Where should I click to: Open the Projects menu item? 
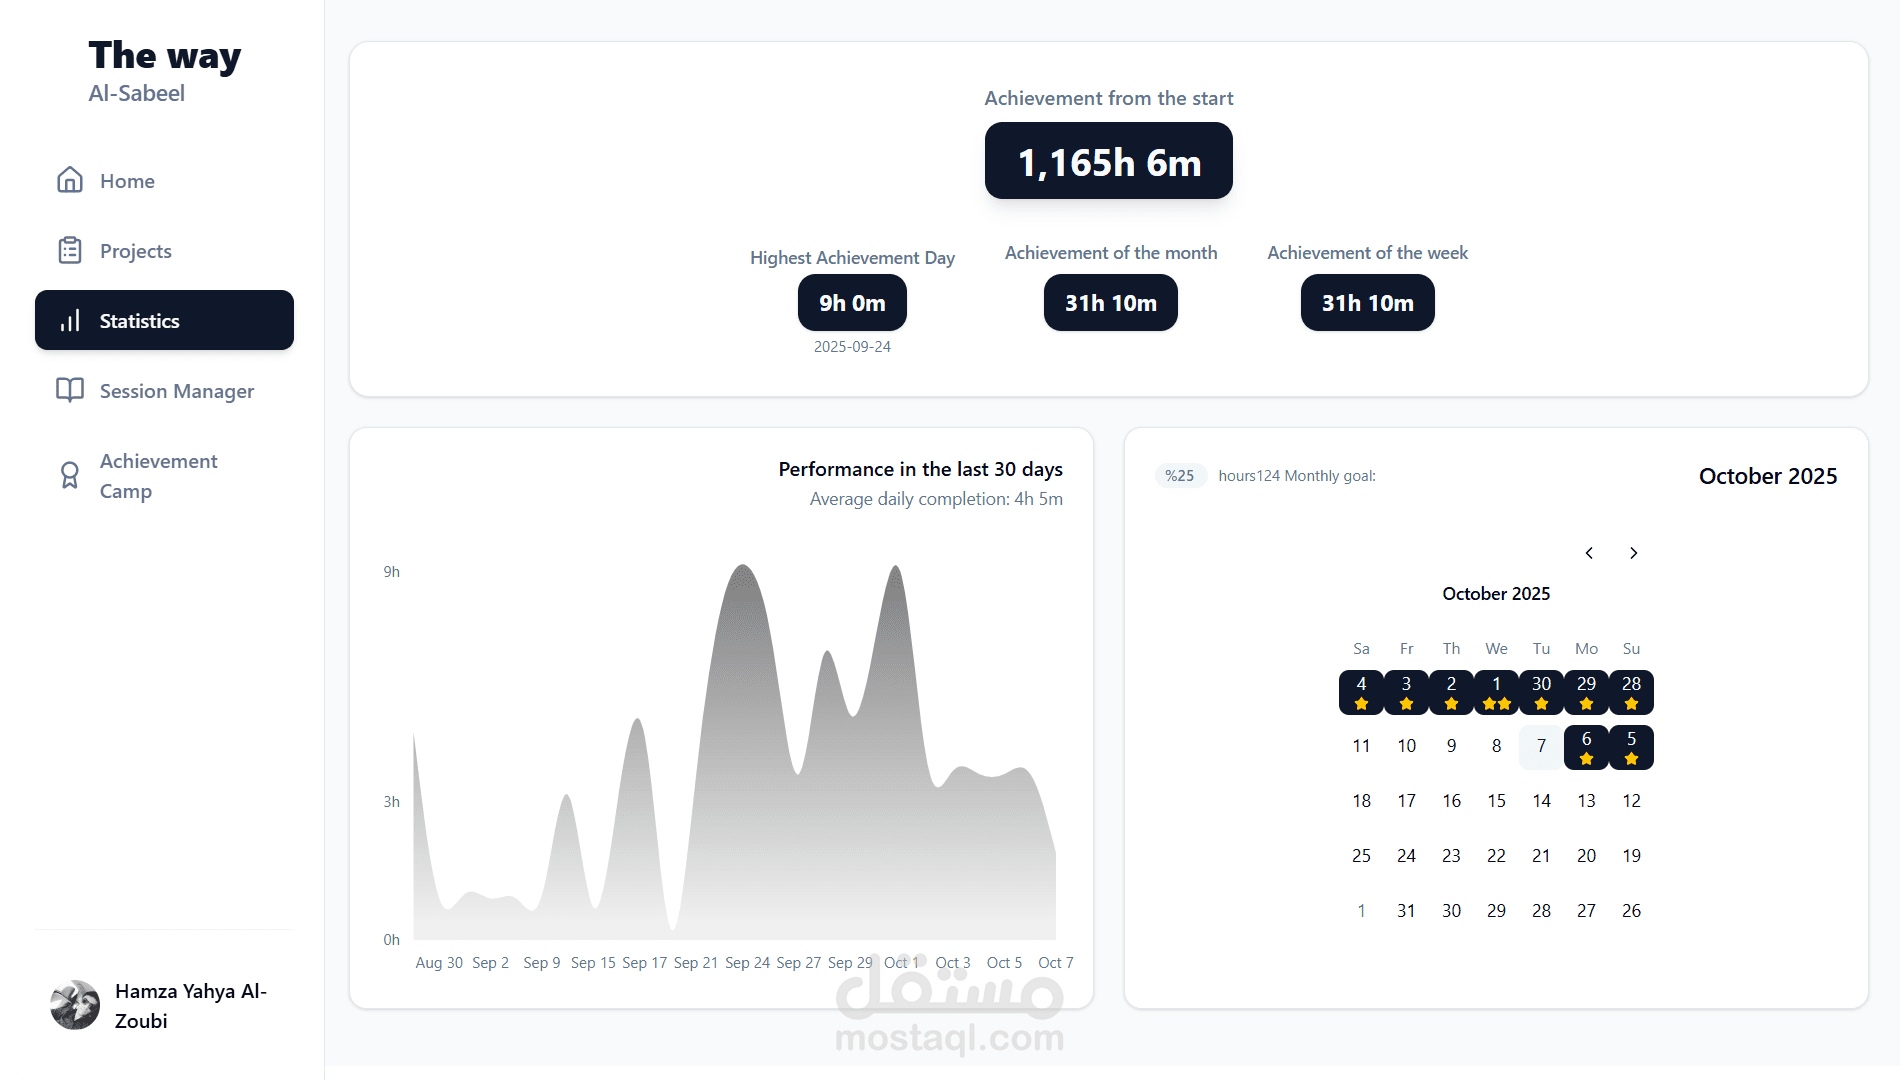164,251
